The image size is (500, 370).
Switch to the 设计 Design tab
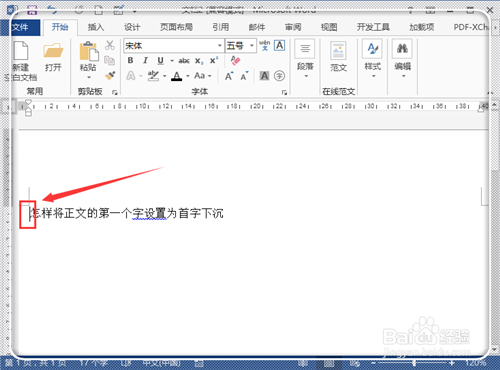coord(132,27)
